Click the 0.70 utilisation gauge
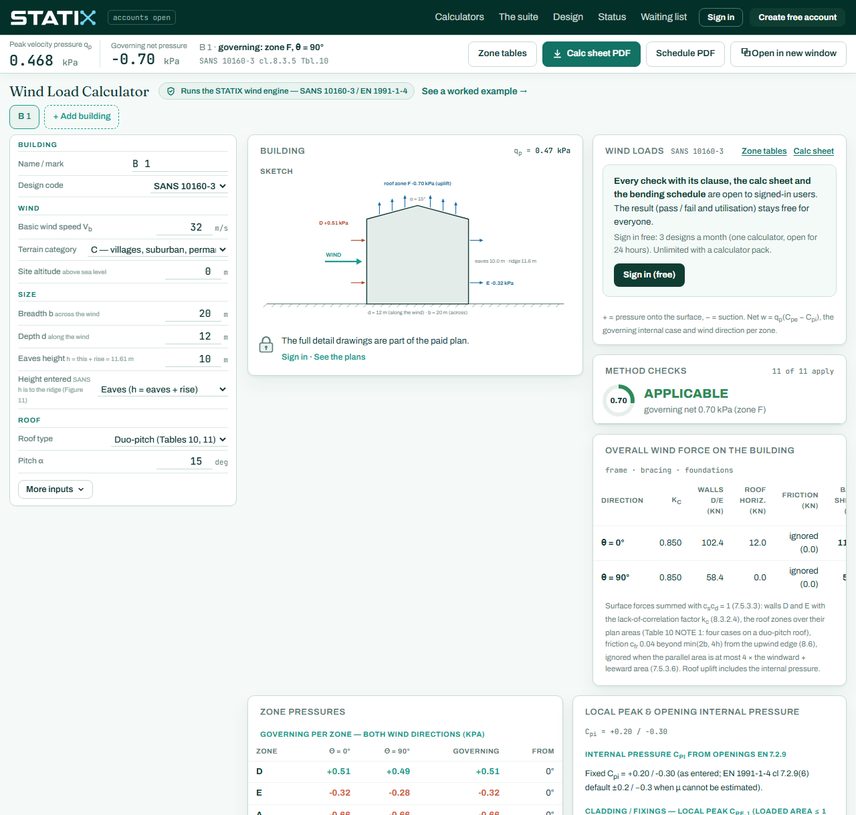Screen dimensions: 856x815 (619, 400)
